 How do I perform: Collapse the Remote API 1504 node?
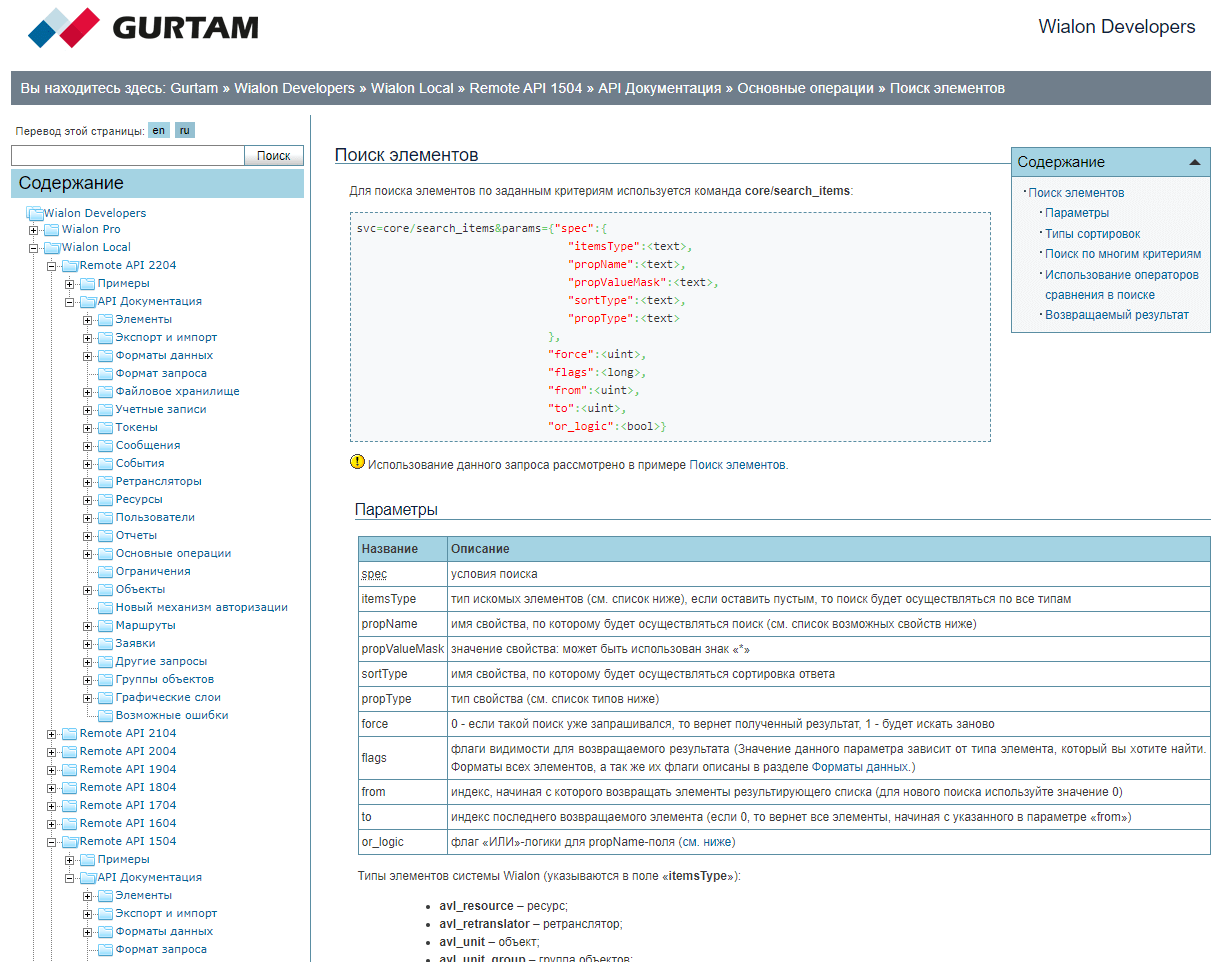click(52, 842)
